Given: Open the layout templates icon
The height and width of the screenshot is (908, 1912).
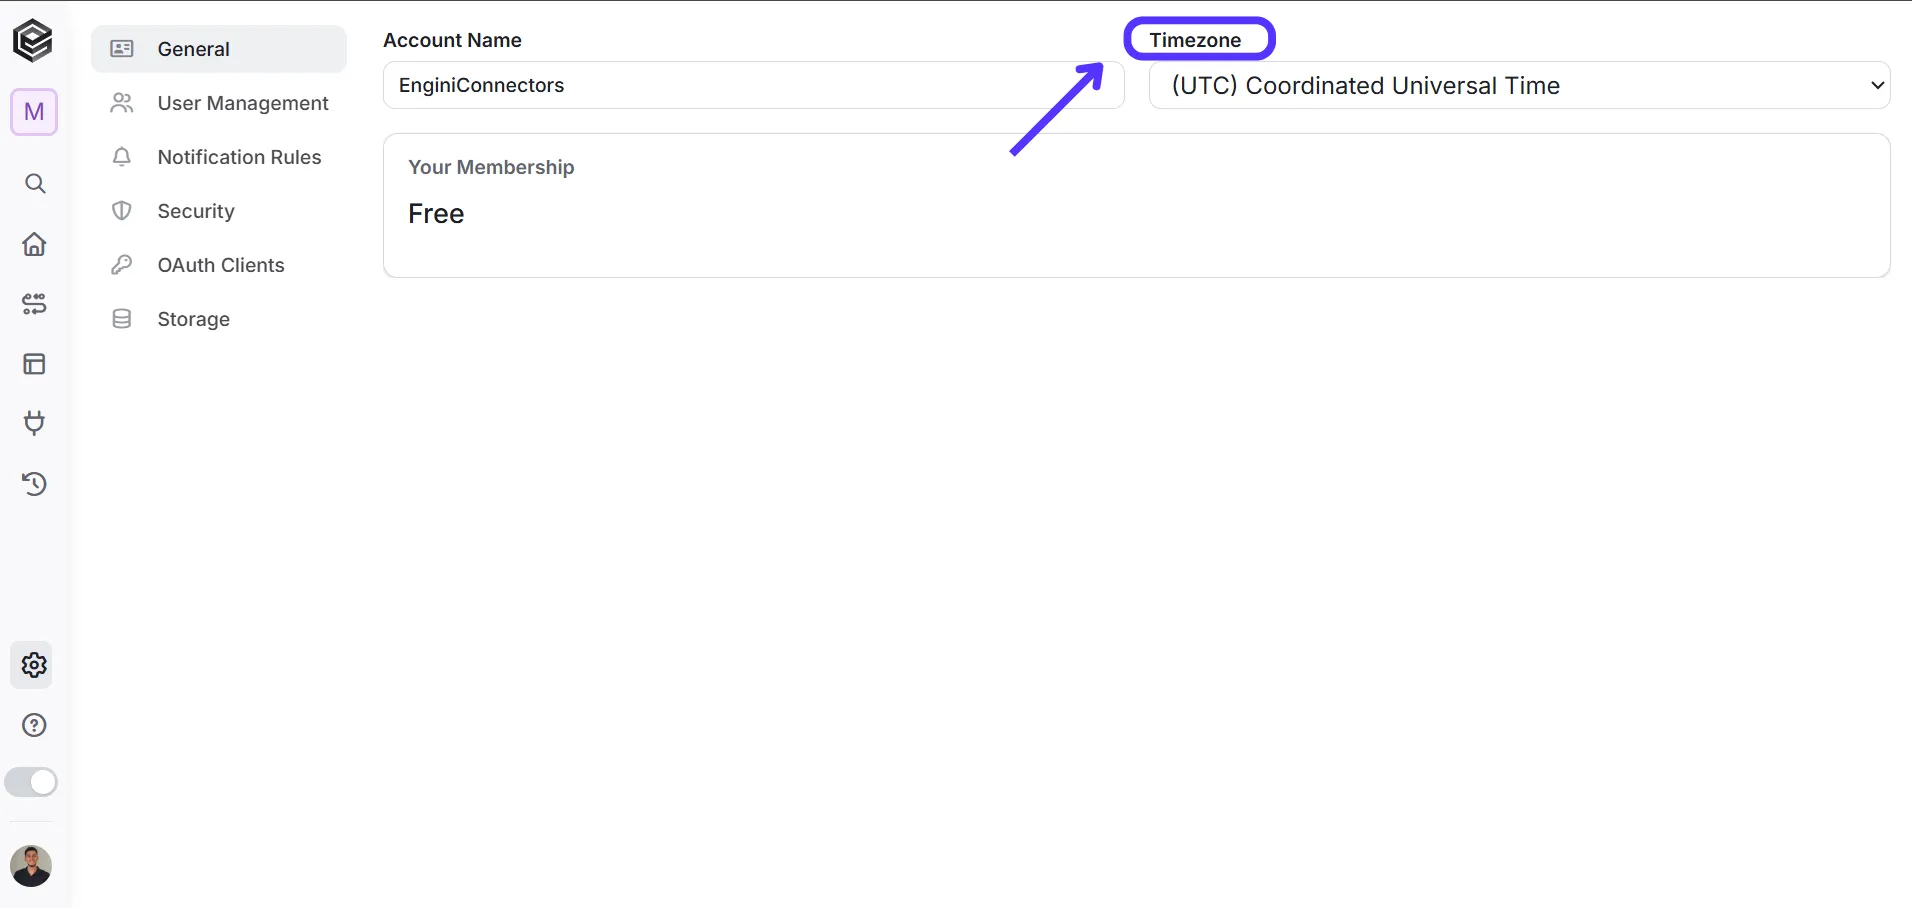Looking at the screenshot, I should pyautogui.click(x=35, y=364).
